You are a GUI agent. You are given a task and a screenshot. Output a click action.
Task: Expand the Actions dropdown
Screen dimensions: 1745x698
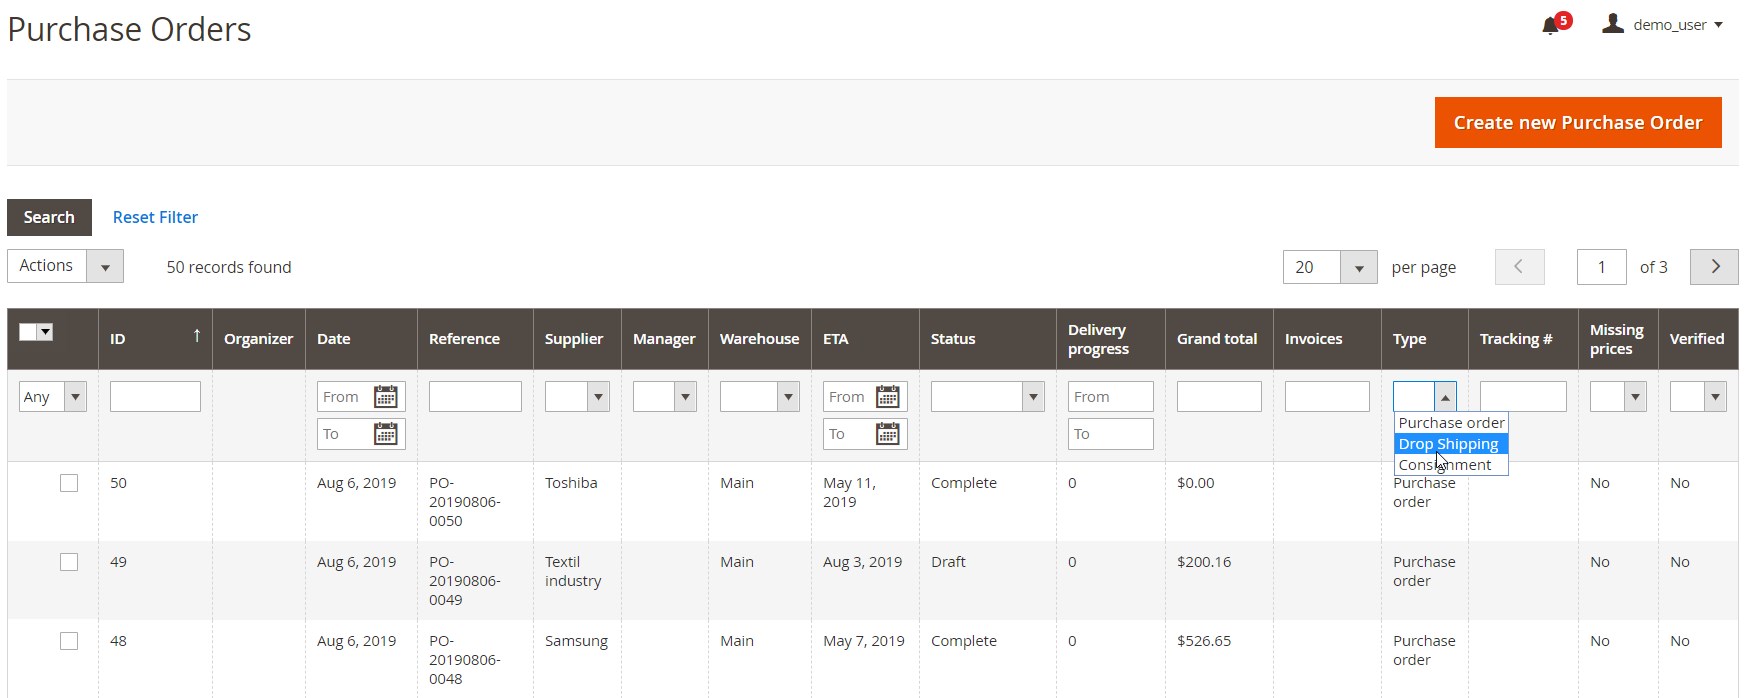(105, 267)
